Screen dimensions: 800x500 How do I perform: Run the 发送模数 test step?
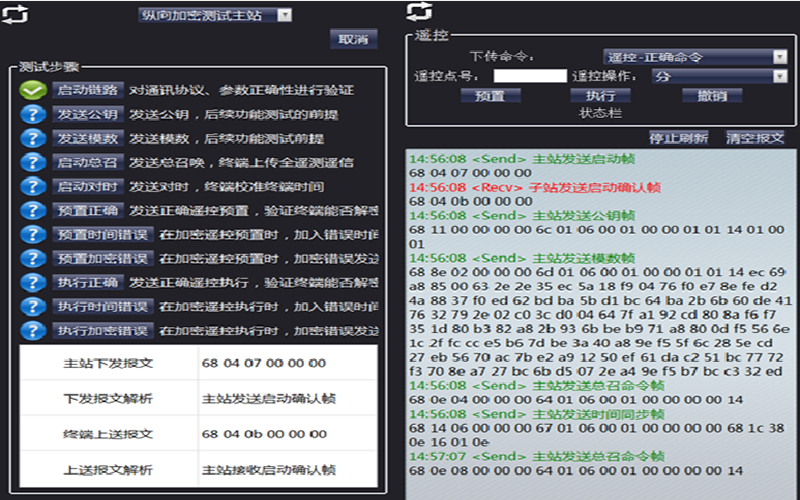[x=87, y=138]
